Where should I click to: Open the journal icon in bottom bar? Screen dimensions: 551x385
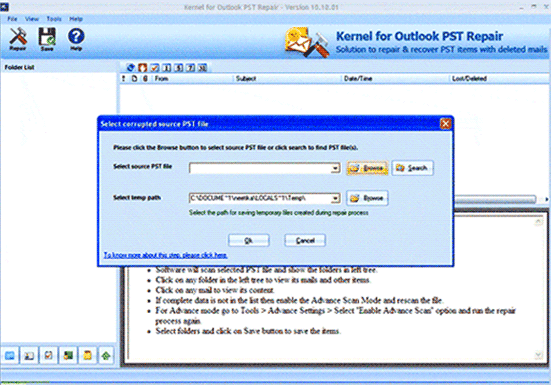(68, 355)
